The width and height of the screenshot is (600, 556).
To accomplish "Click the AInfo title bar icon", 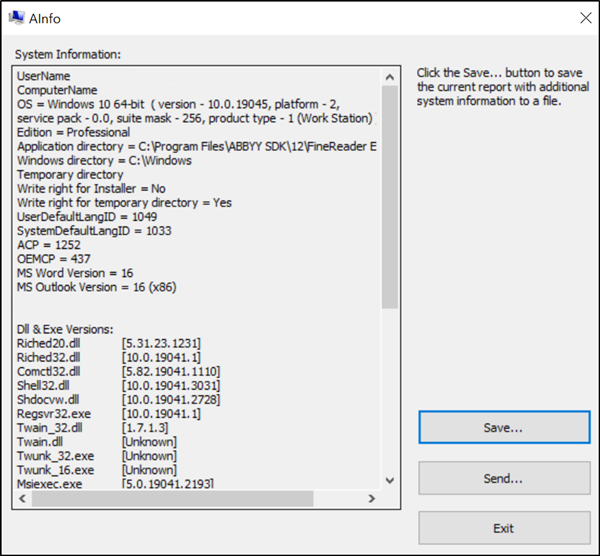I will click(16, 18).
